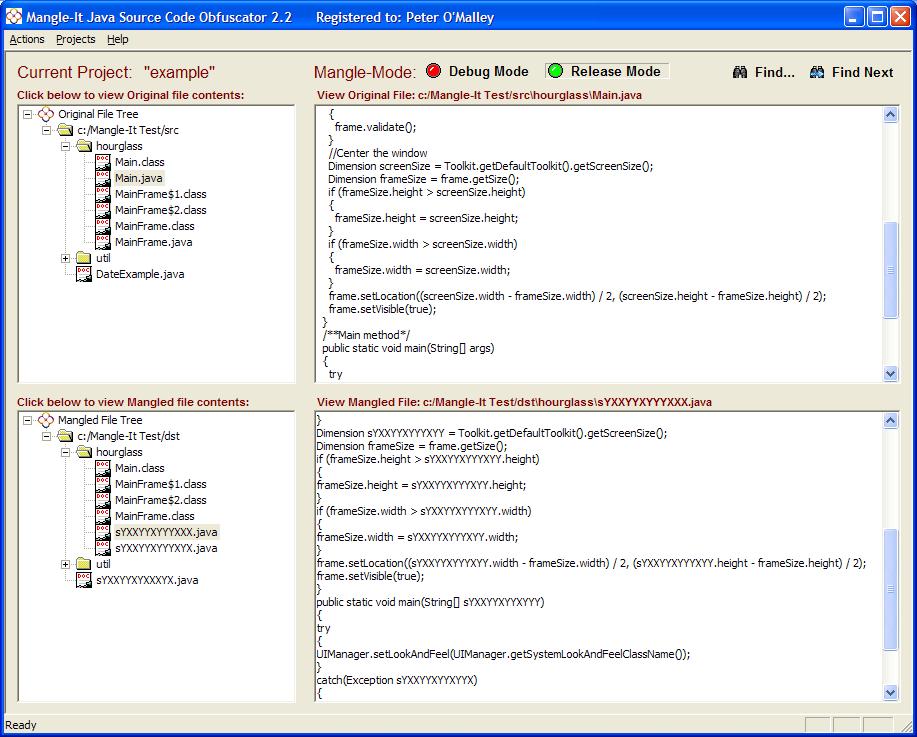
Task: Click the Ready status bar text
Action: (21, 725)
